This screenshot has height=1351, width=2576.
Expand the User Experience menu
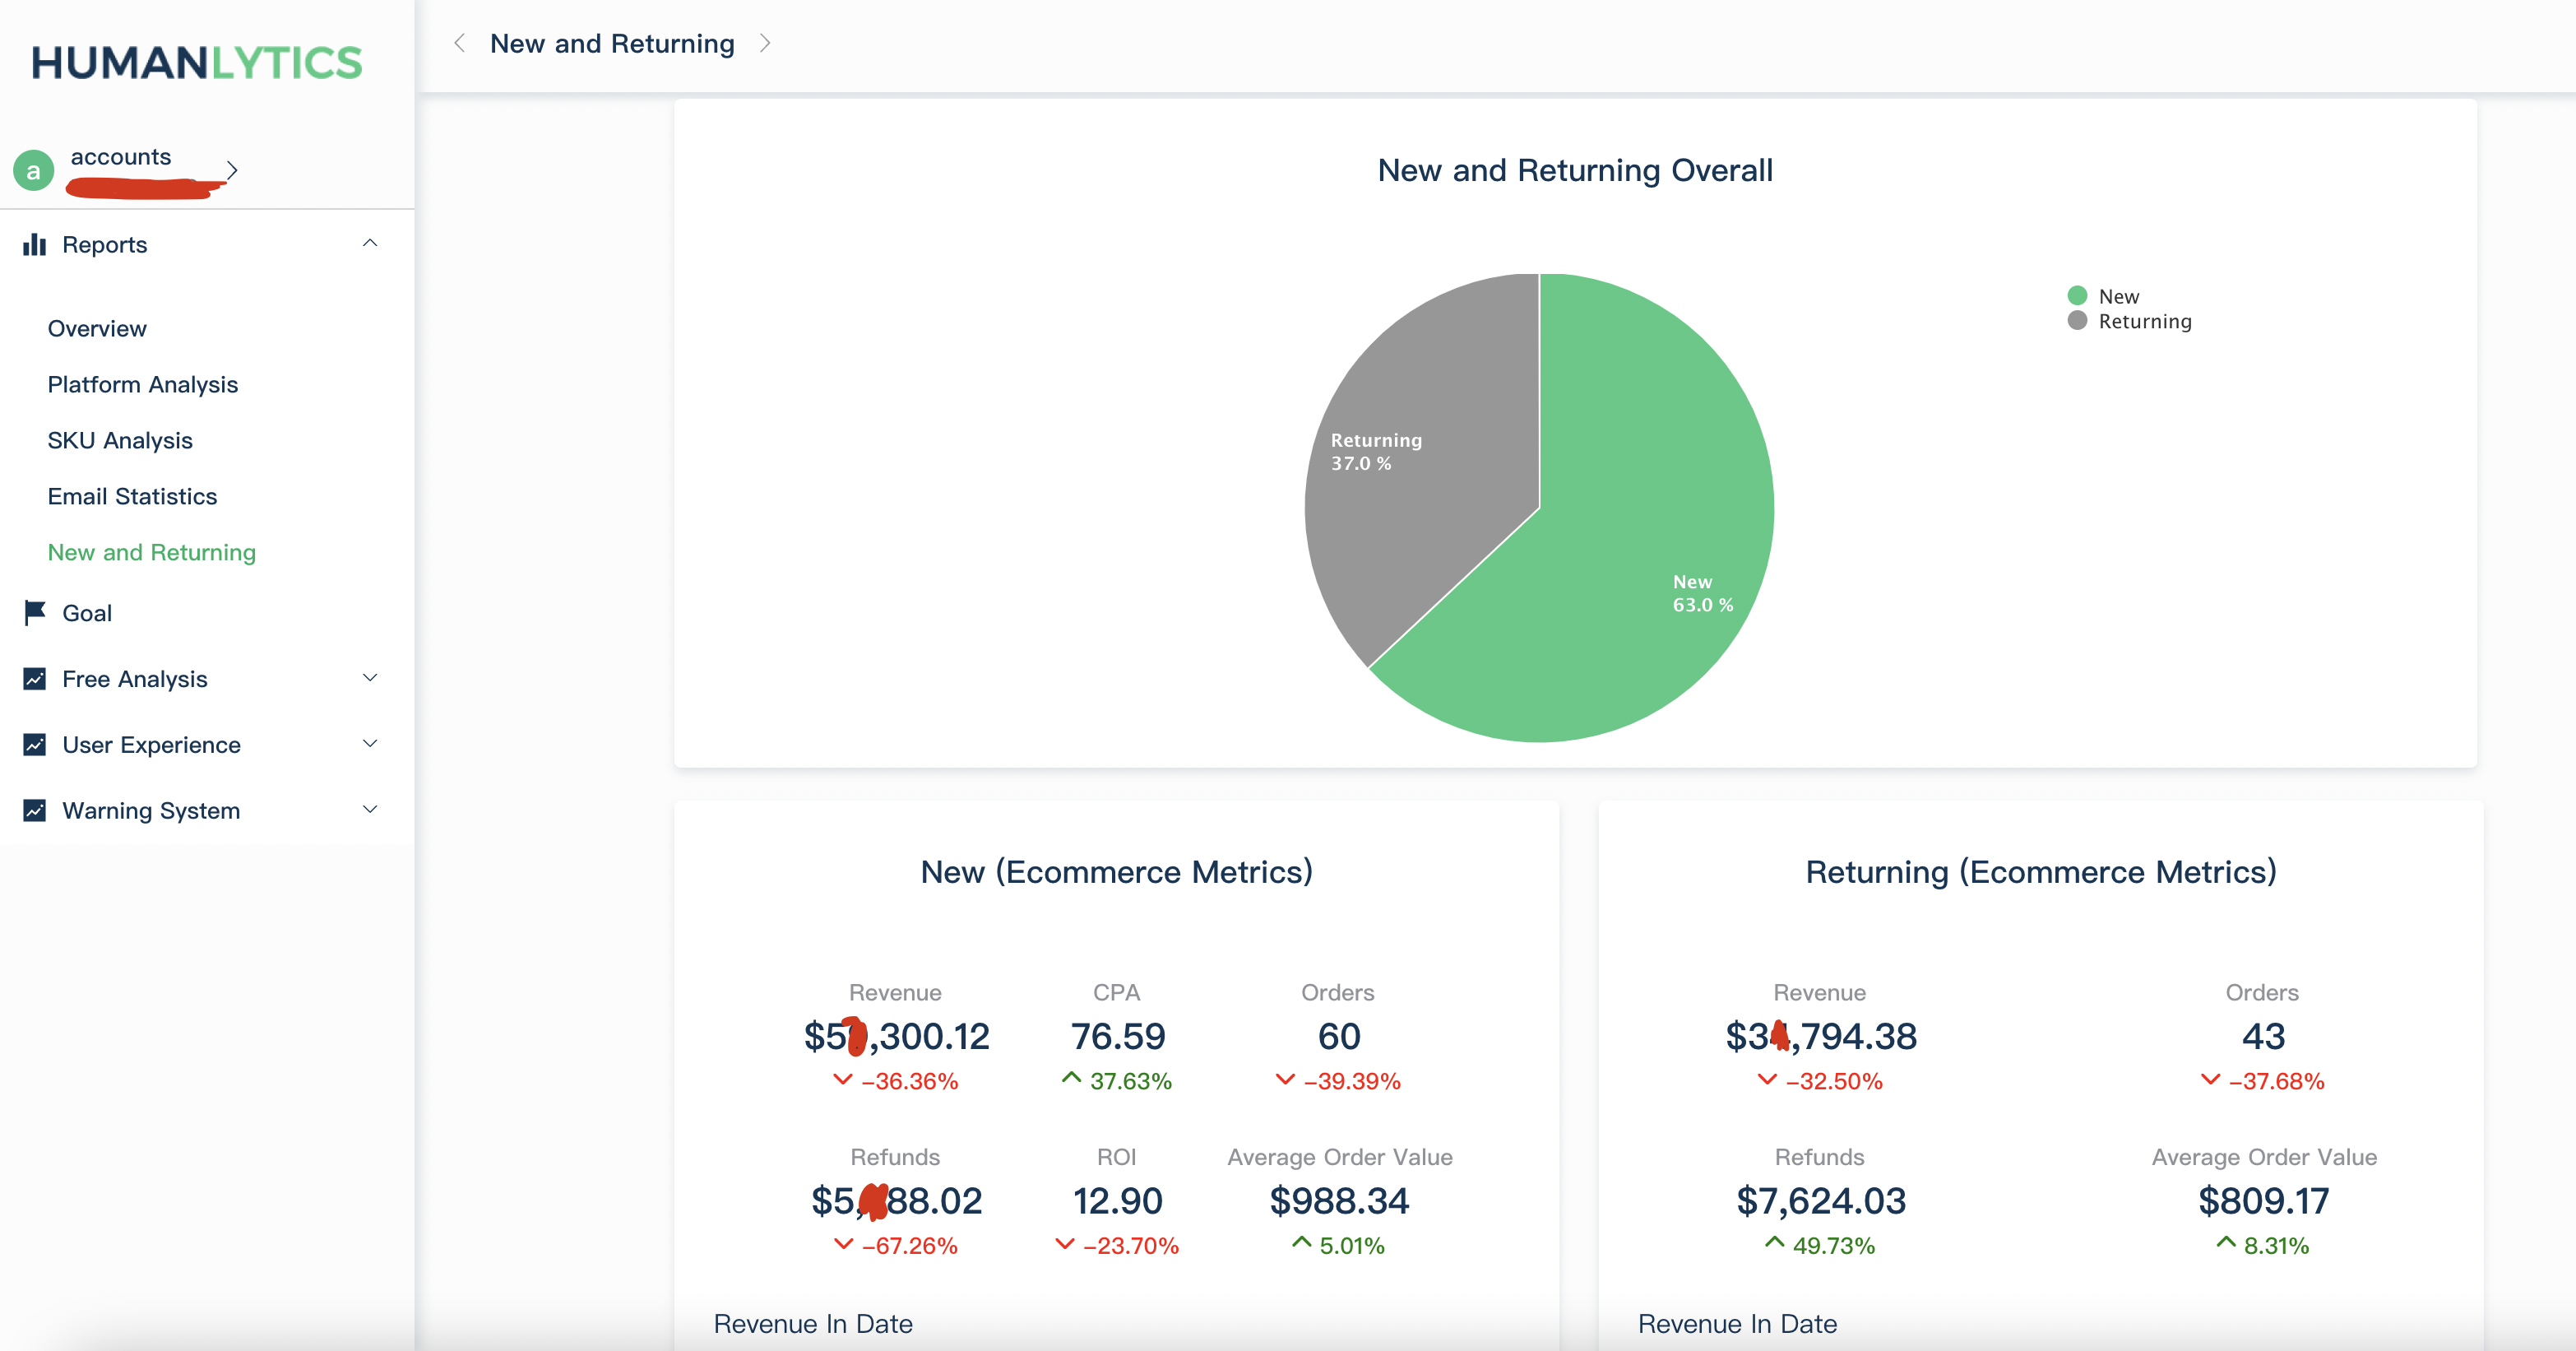[x=370, y=744]
